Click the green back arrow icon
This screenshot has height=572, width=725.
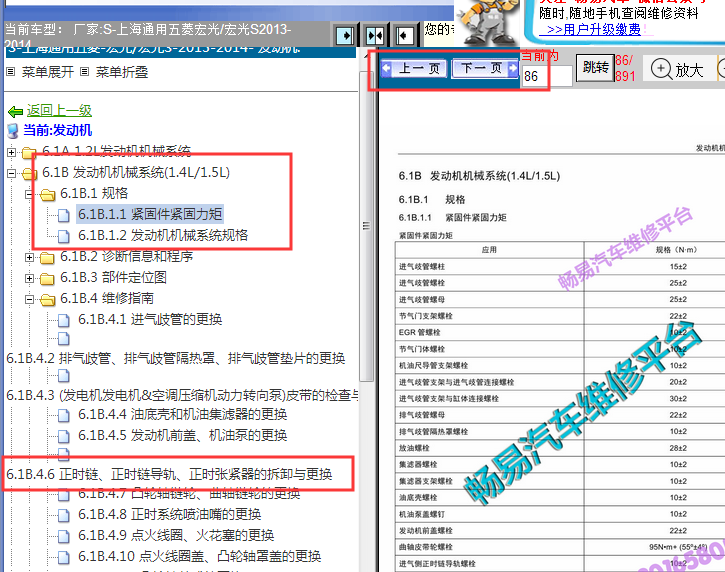point(16,111)
